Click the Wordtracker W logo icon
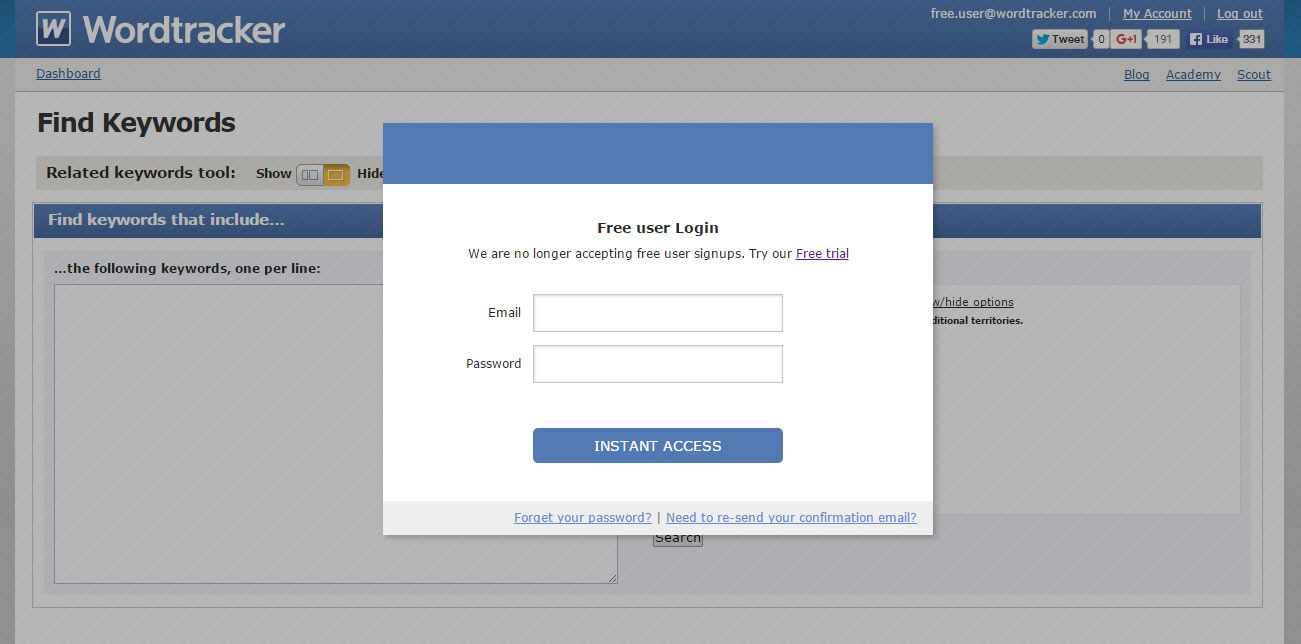1301x644 pixels. [52, 28]
